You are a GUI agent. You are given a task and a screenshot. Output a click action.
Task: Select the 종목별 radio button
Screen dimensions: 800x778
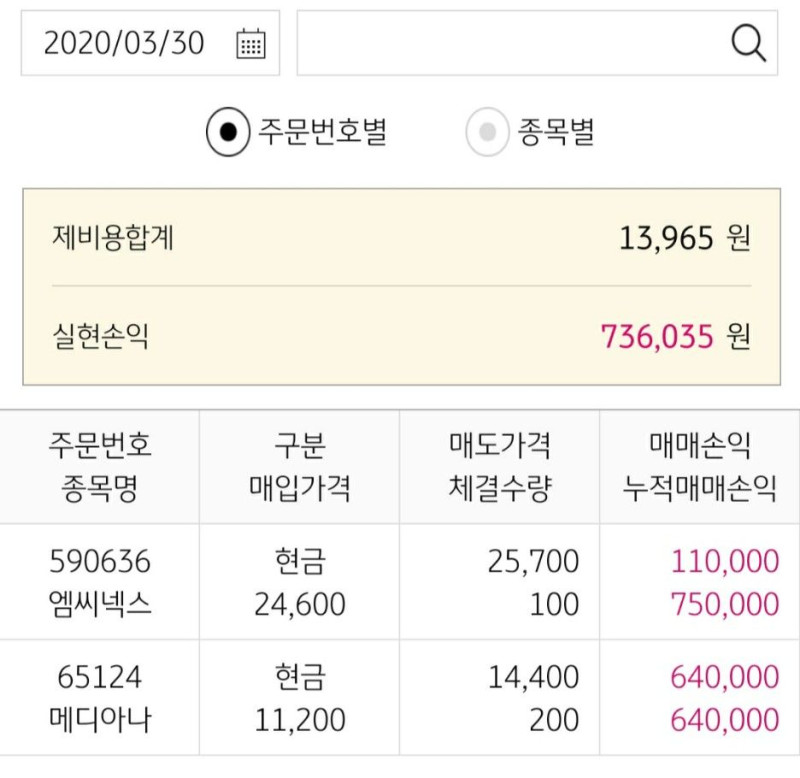[x=488, y=133]
